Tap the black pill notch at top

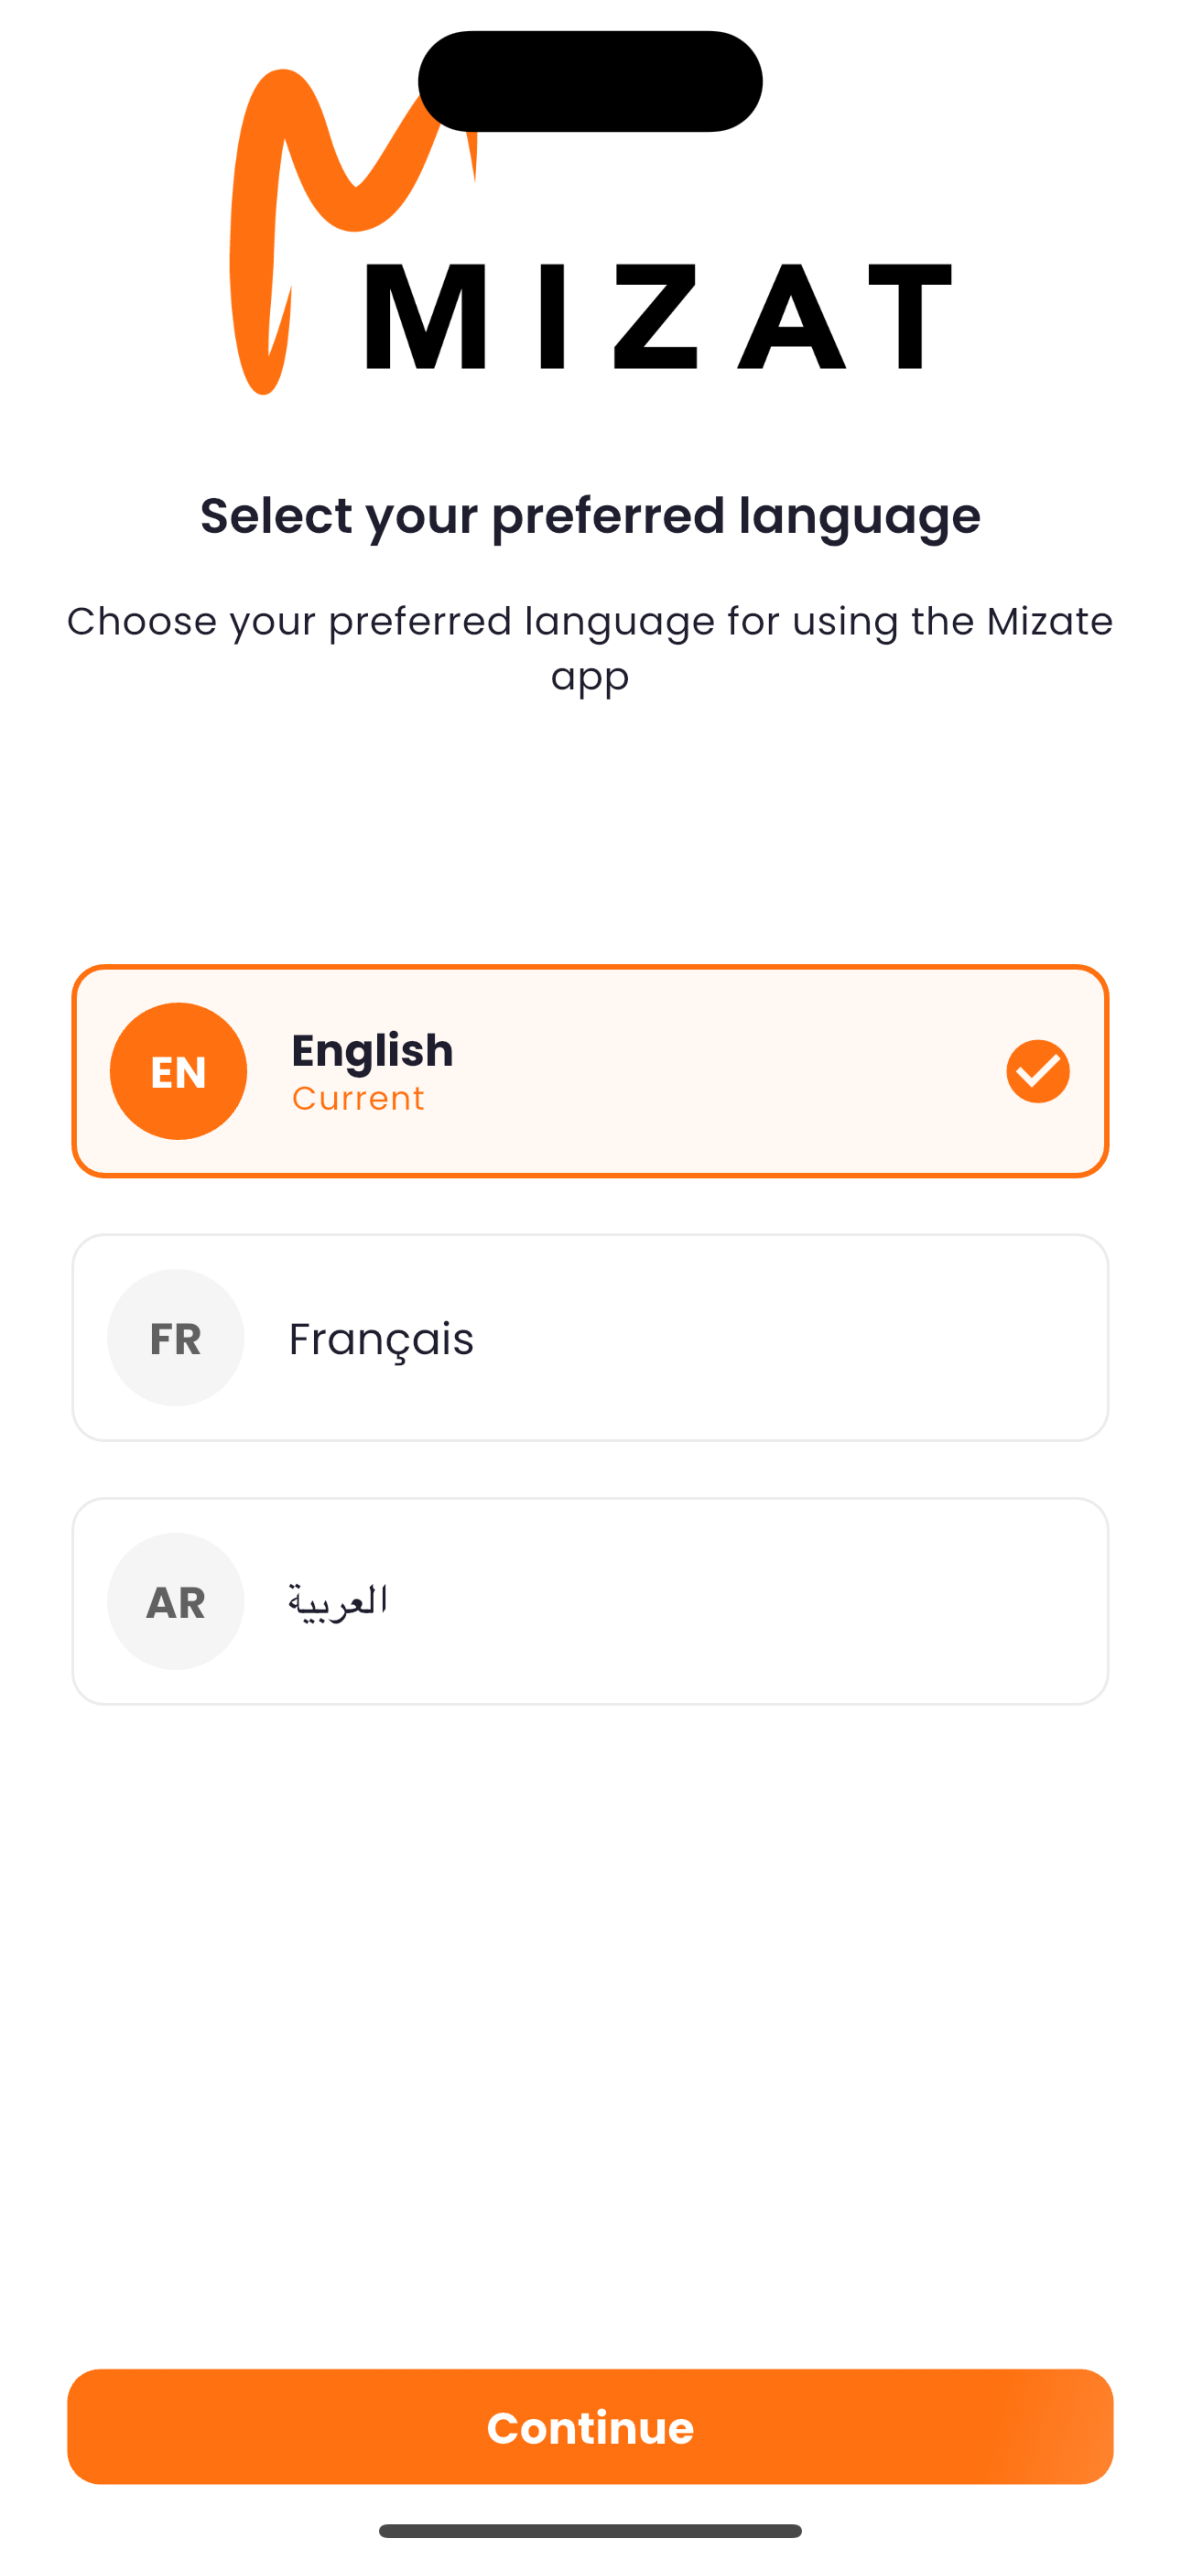click(x=590, y=81)
